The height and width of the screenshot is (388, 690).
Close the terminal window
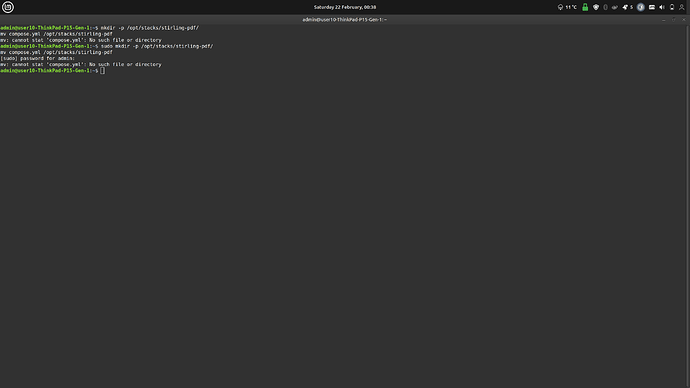[683, 20]
